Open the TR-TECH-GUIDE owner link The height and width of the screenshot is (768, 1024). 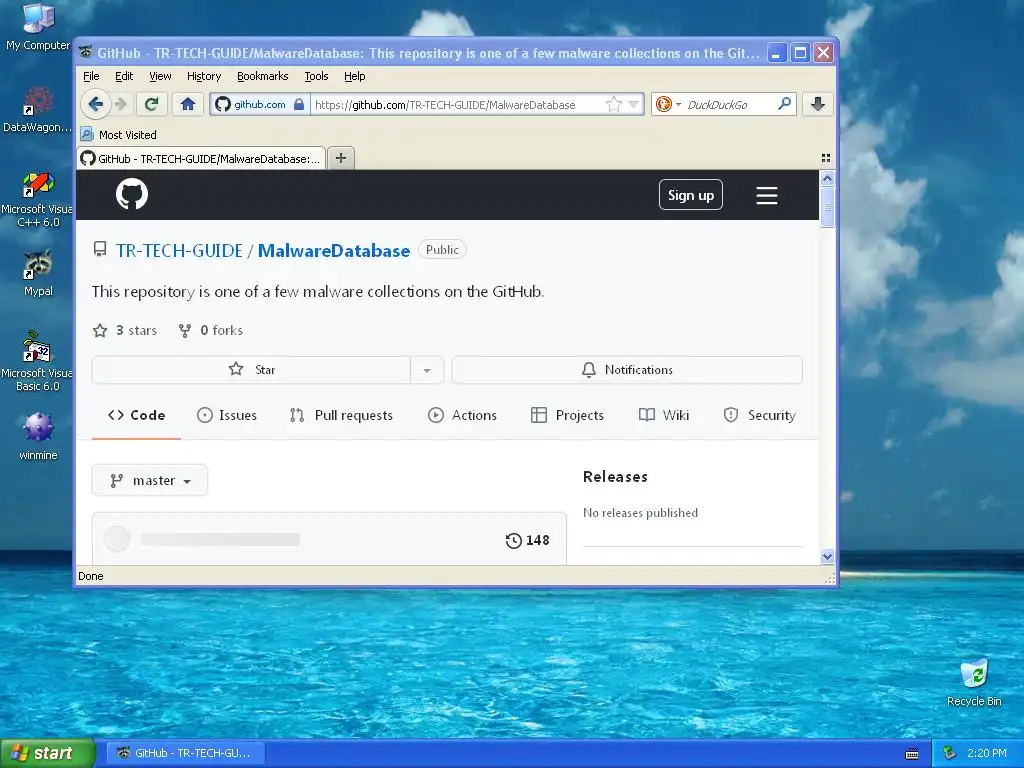pyautogui.click(x=179, y=251)
